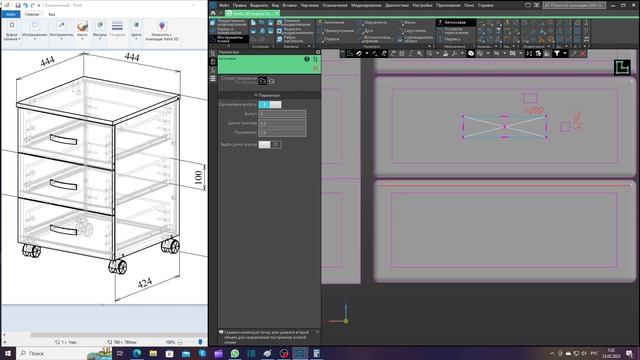Click the Home icon on the document tab bar
The image size is (640, 360).
point(213,13)
